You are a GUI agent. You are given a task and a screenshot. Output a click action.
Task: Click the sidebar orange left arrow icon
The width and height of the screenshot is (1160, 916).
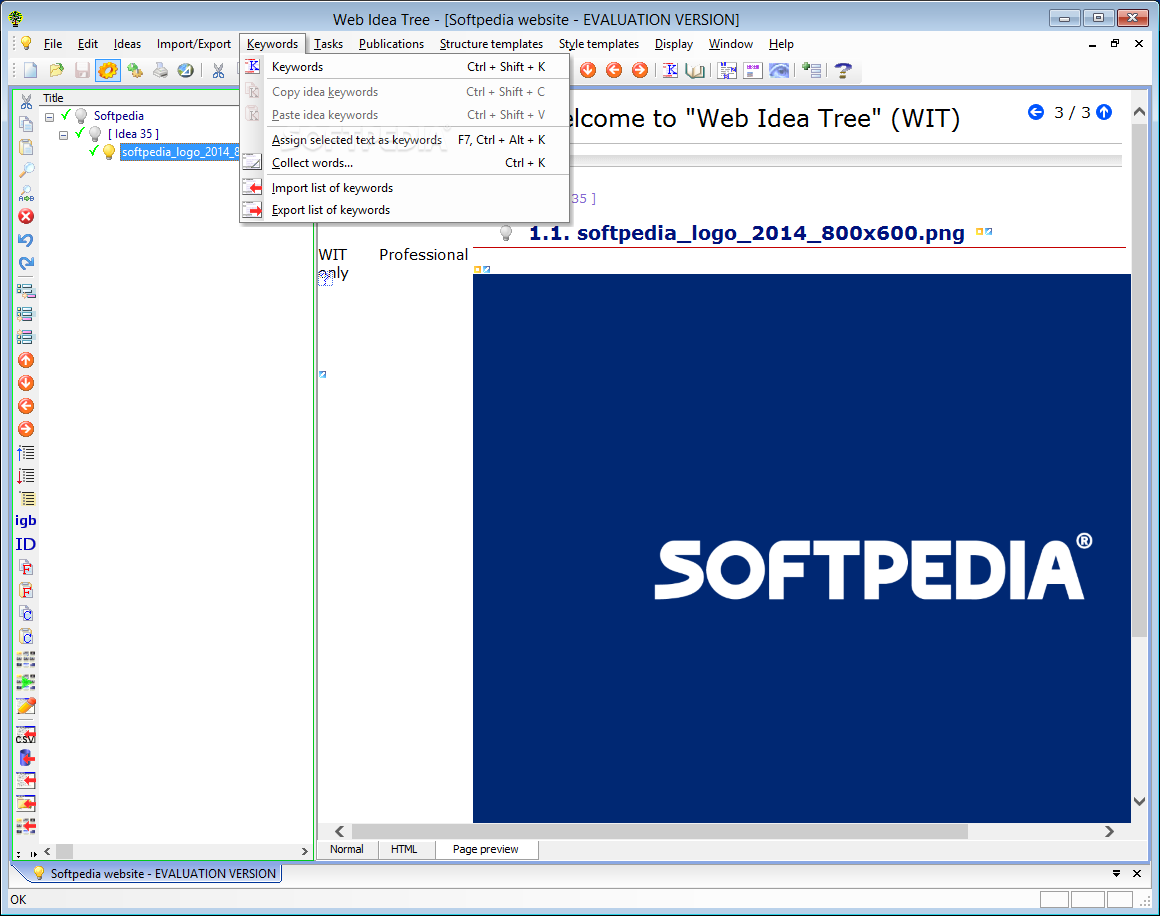(26, 406)
